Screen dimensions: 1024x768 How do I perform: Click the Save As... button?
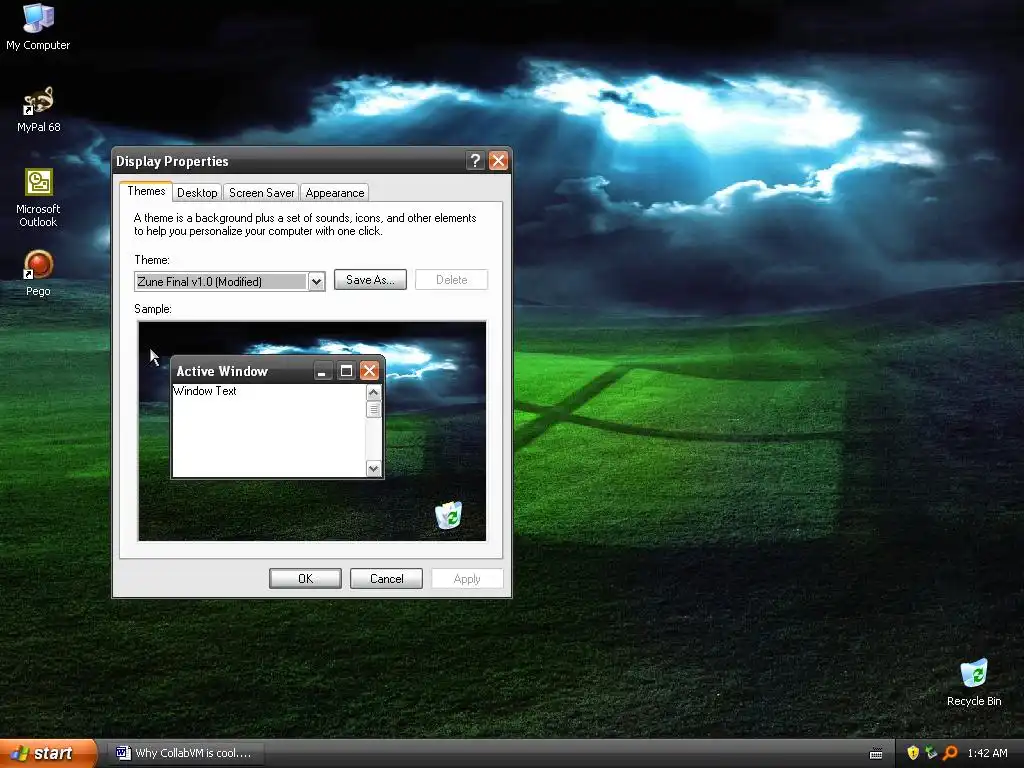click(x=370, y=280)
